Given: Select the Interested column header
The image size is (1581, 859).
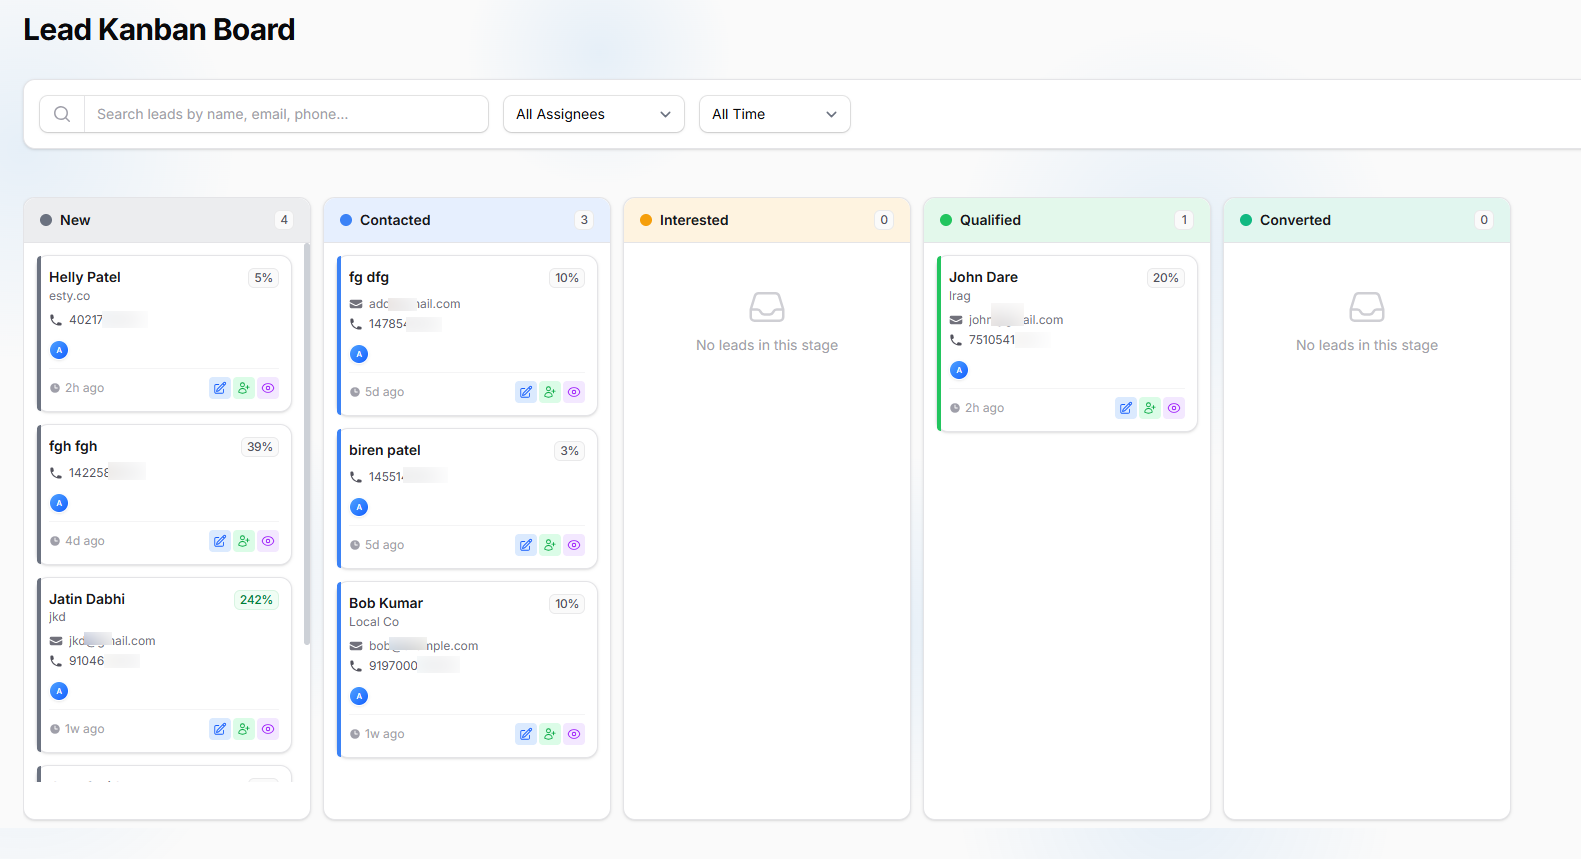Looking at the screenshot, I should coord(767,220).
